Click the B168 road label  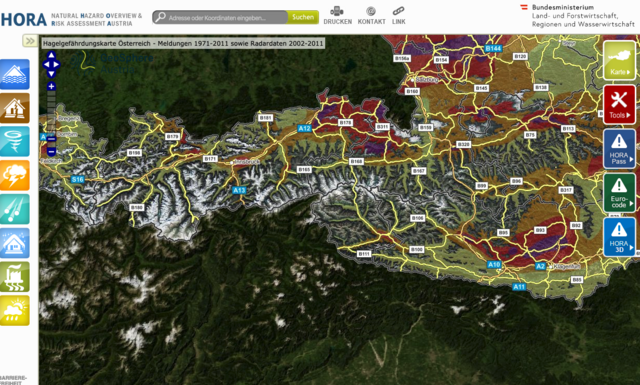[x=356, y=161]
